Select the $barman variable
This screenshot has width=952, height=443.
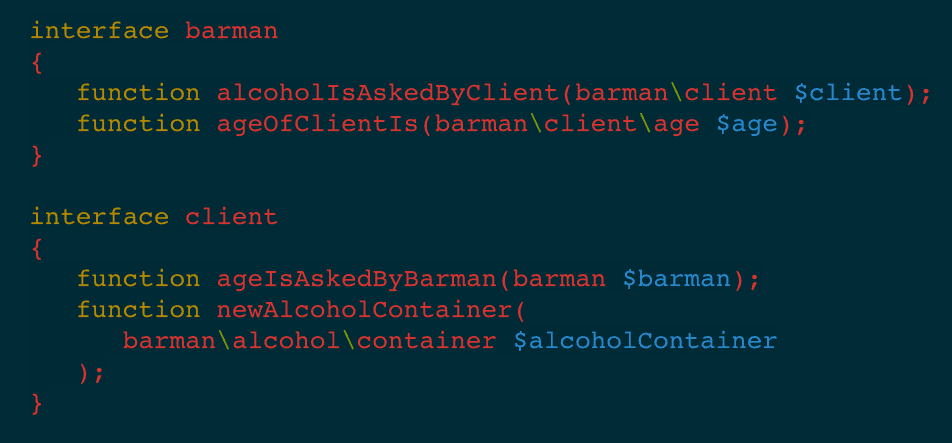[677, 279]
